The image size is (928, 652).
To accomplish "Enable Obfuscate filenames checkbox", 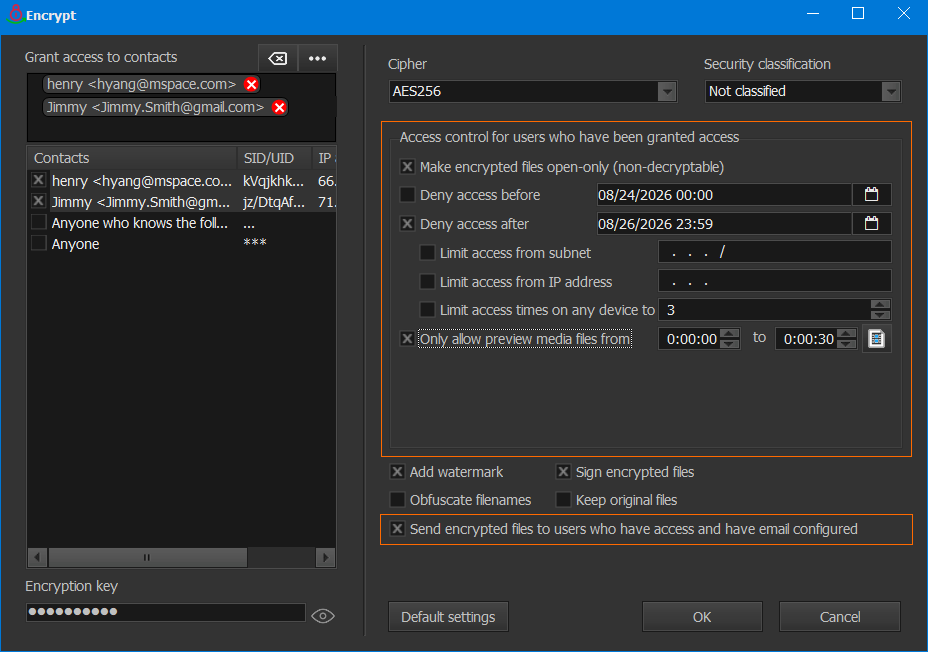I will 397,499.
